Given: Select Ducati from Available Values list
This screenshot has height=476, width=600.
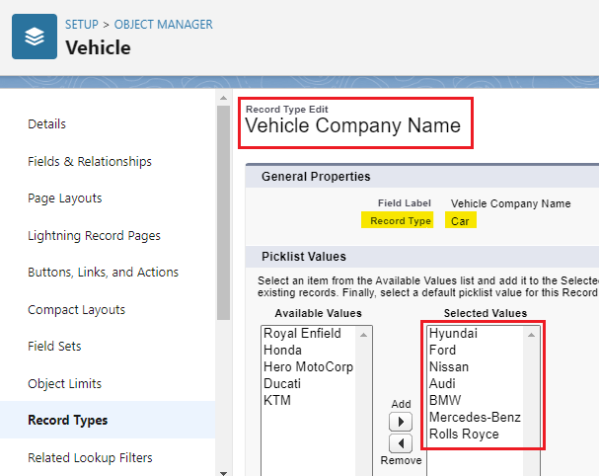Looking at the screenshot, I should pos(284,384).
